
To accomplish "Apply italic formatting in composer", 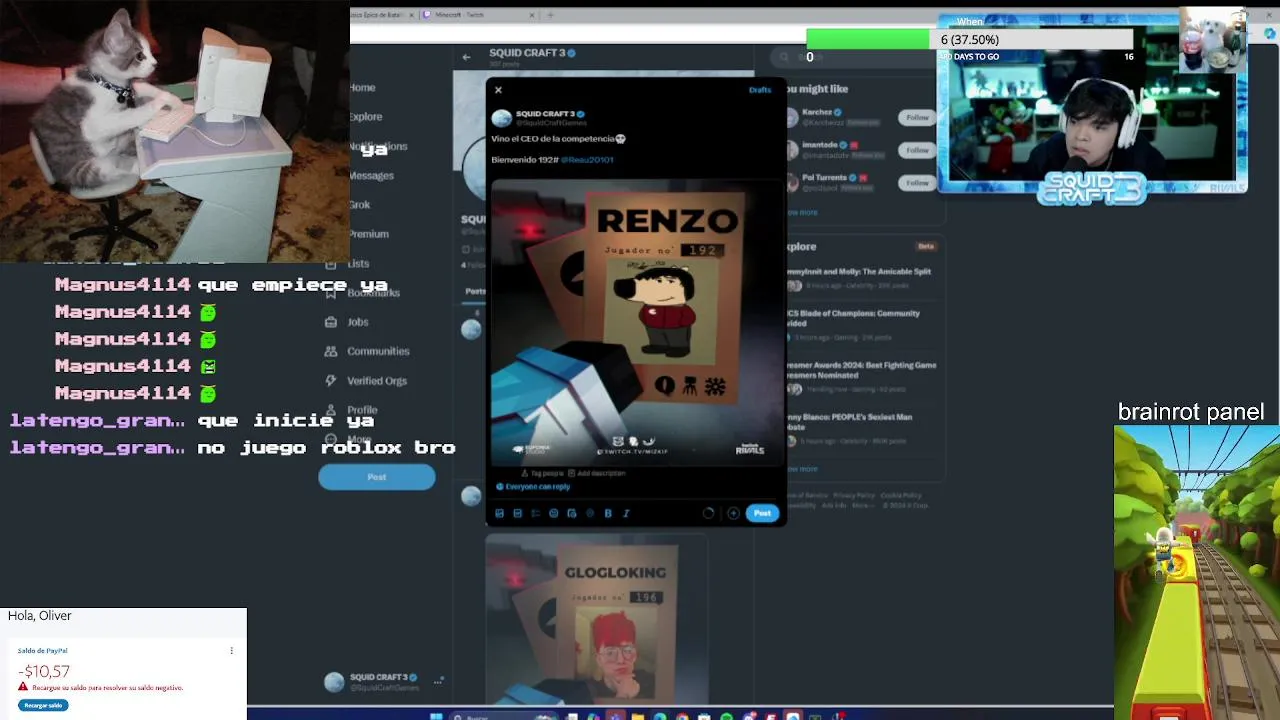I will pyautogui.click(x=626, y=513).
